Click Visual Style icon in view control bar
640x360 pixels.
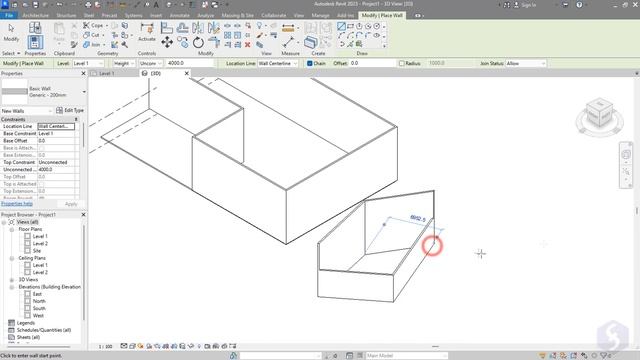coord(132,346)
